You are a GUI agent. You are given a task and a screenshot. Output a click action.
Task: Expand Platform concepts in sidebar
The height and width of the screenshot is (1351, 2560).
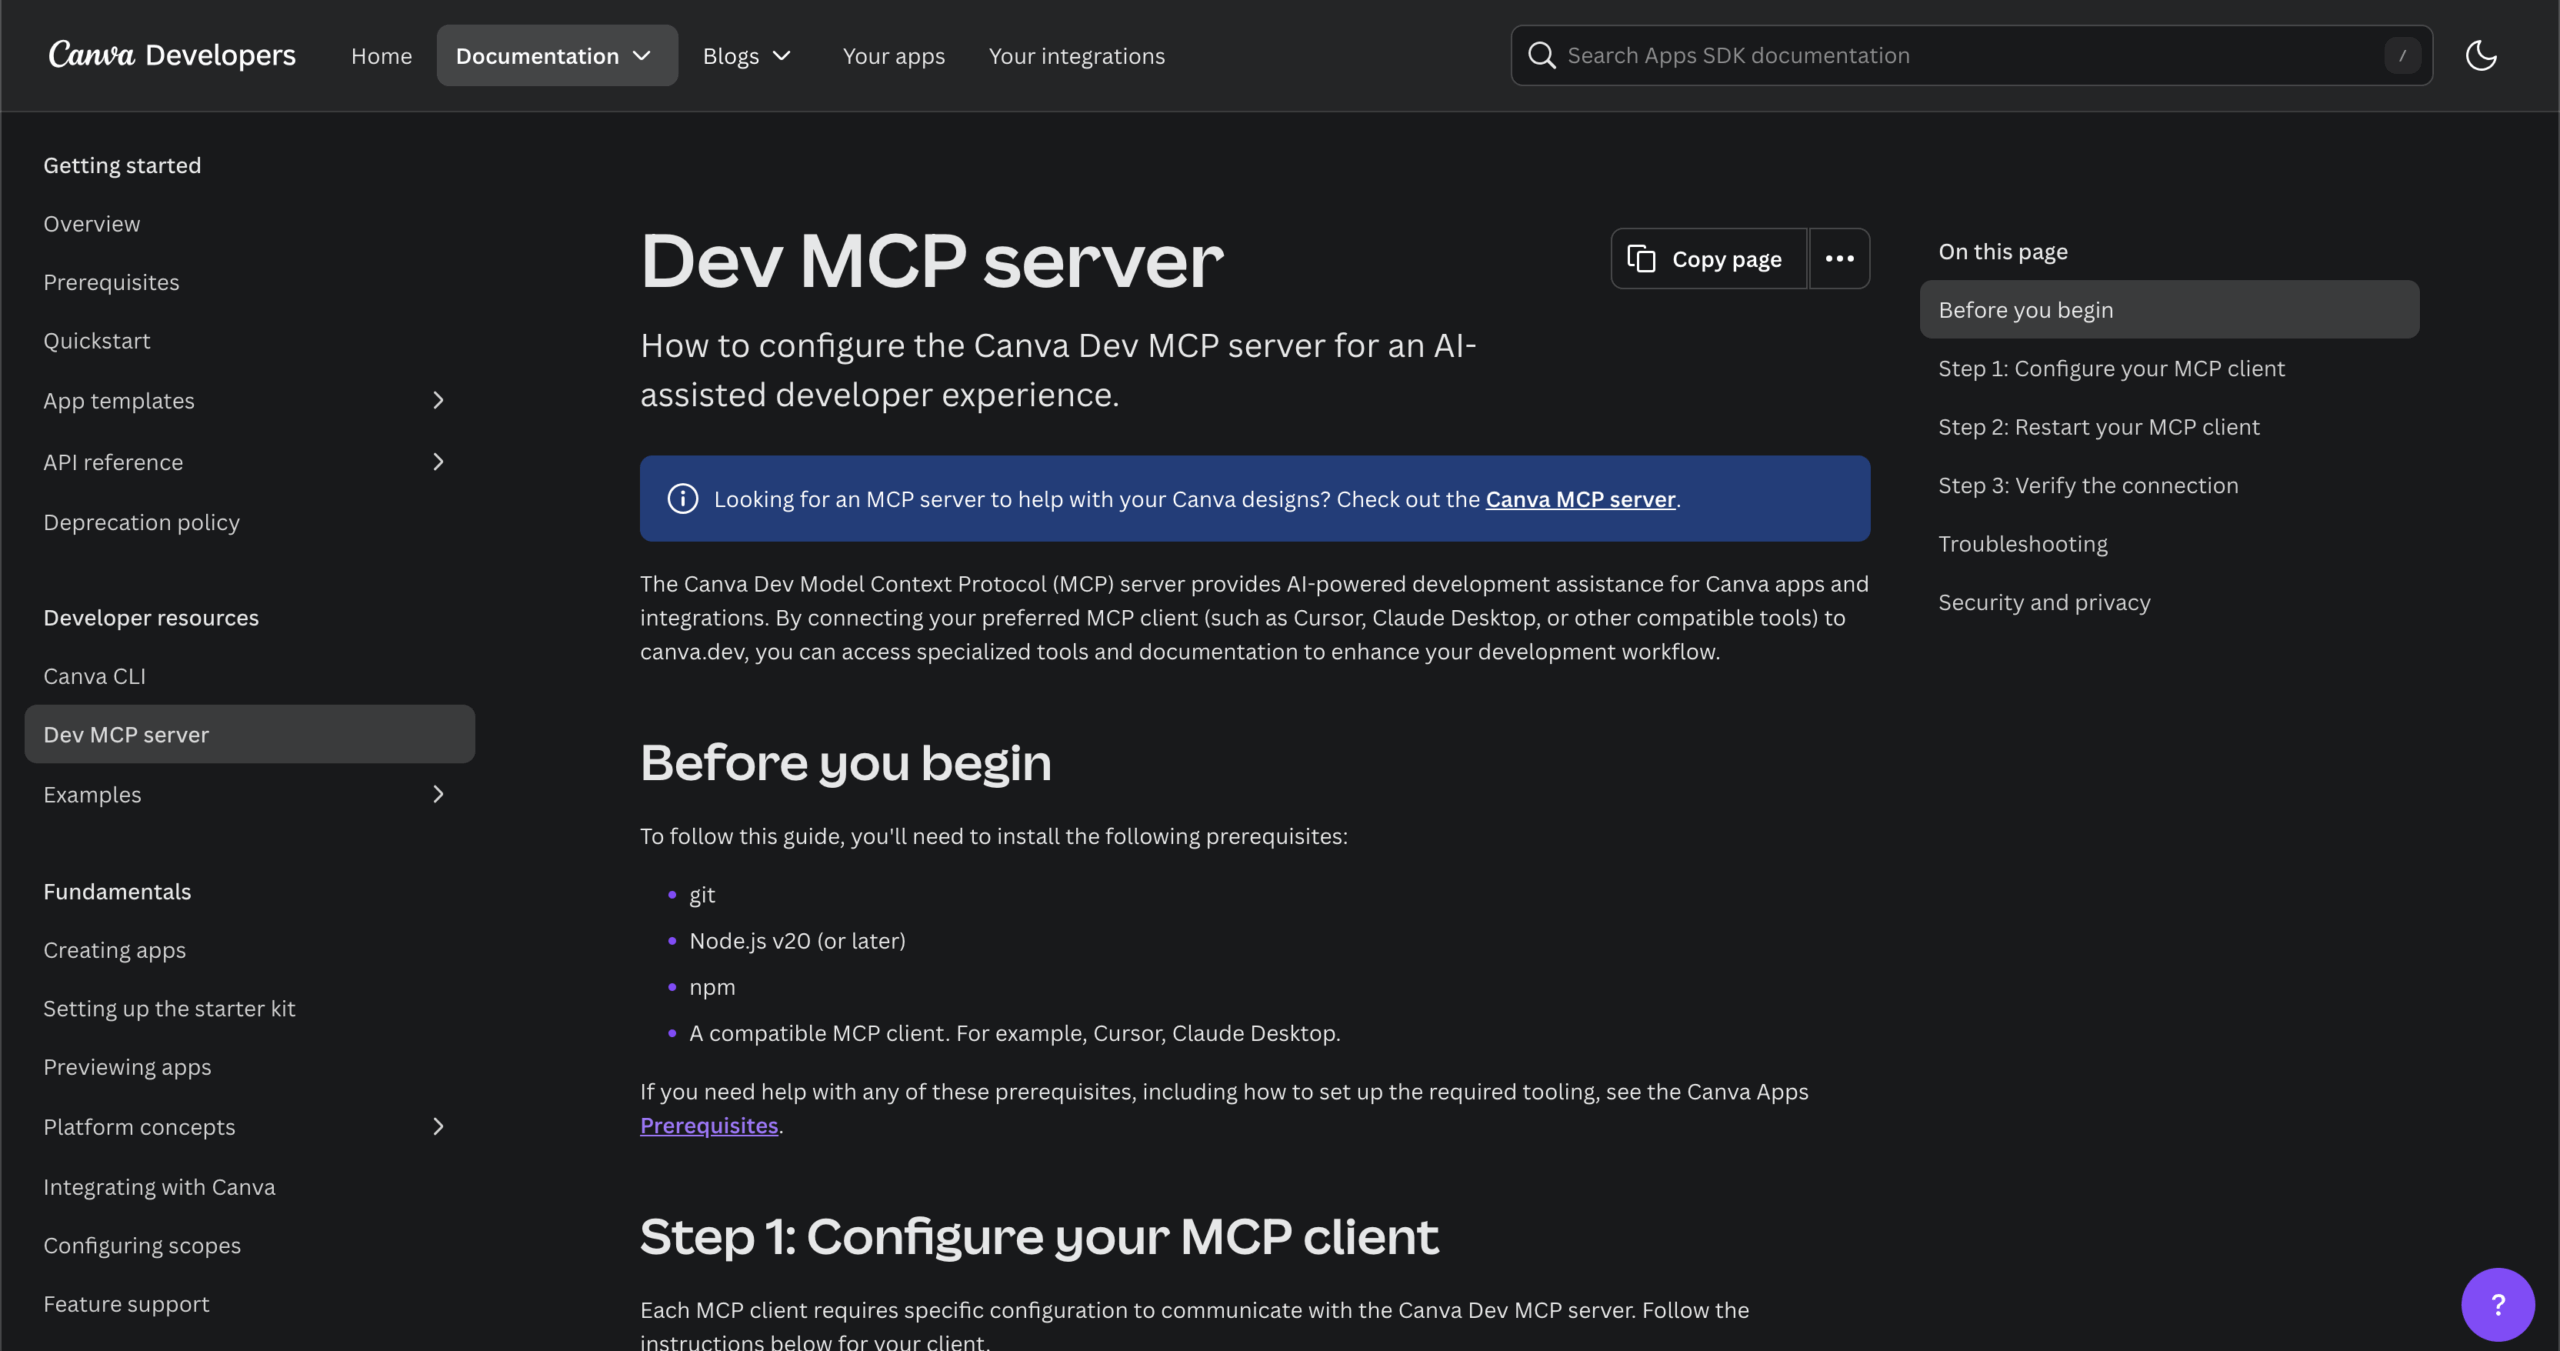point(438,1127)
